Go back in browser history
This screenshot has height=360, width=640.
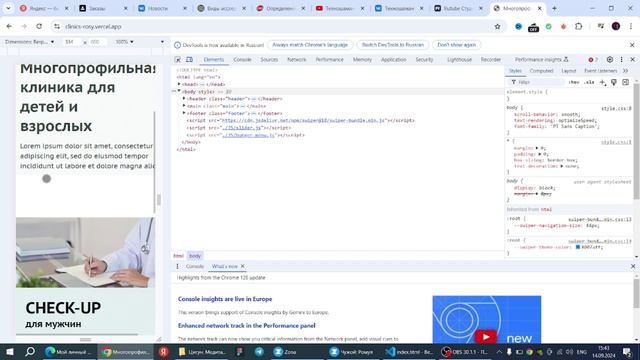pos(9,27)
